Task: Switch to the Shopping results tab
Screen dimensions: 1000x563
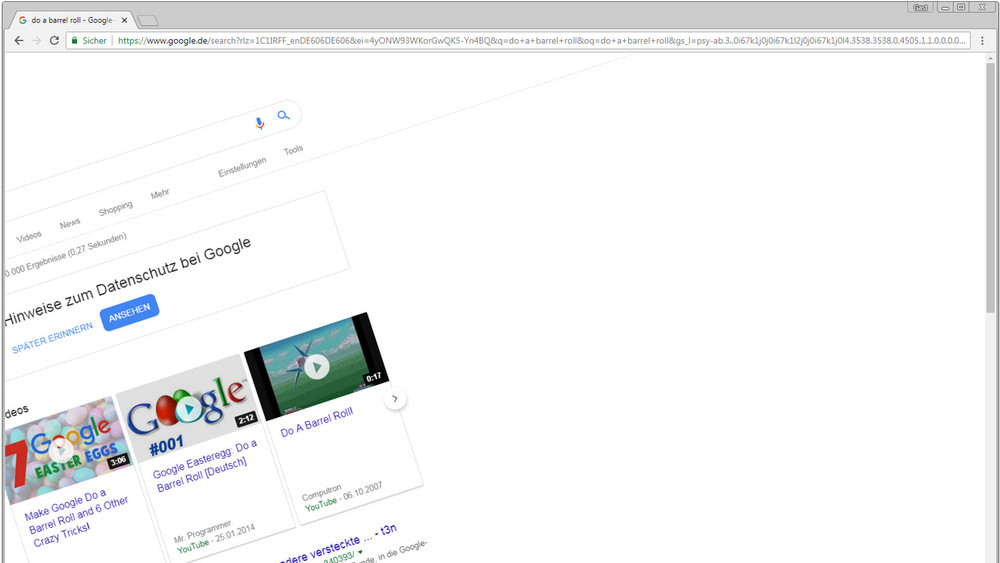Action: pyautogui.click(x=115, y=208)
